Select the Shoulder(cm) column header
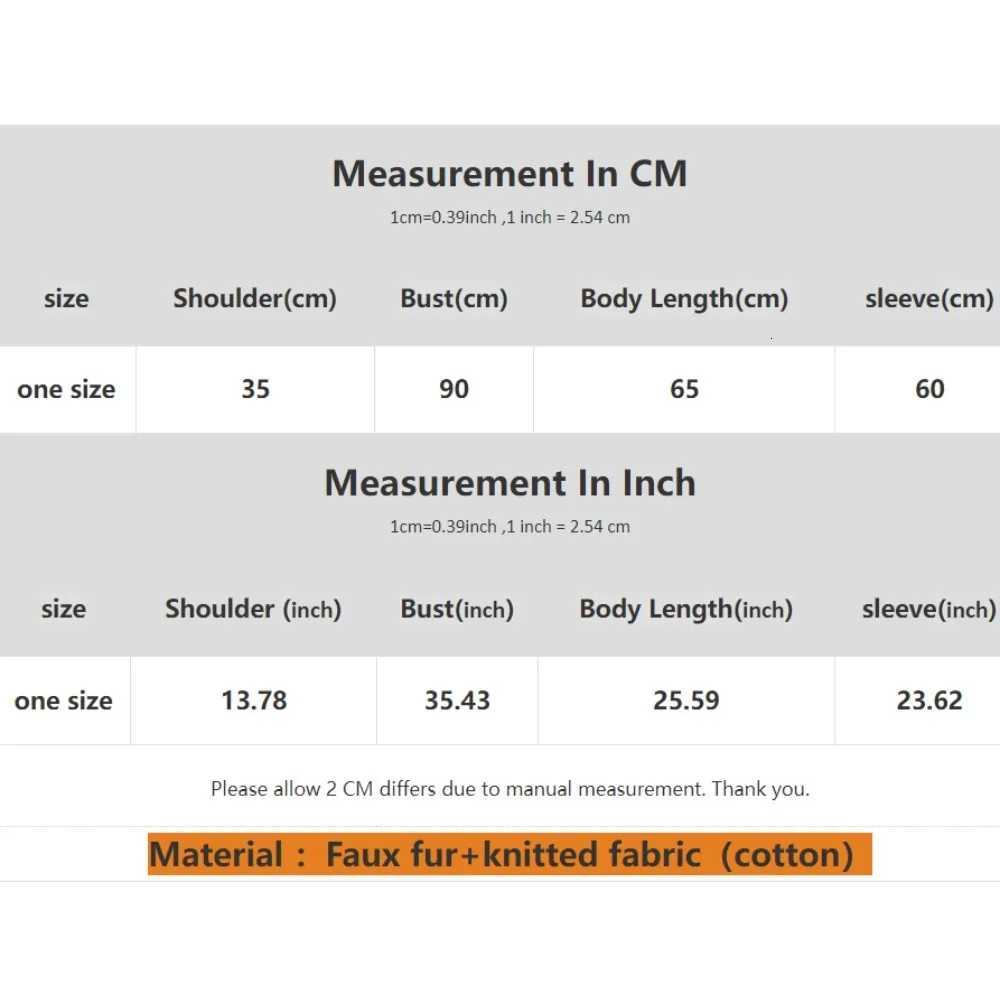 coord(255,298)
